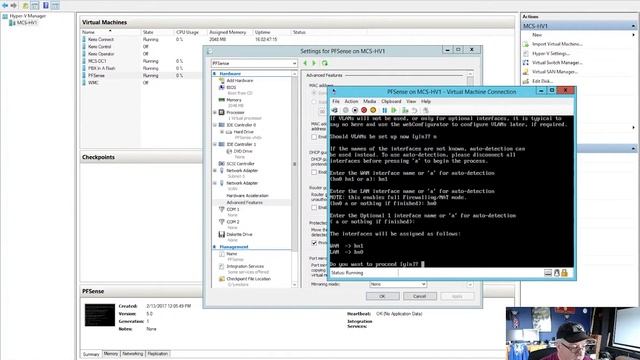Screen dimensions: 640x360
Task: Select Memory in Settings tree
Action: point(233,100)
